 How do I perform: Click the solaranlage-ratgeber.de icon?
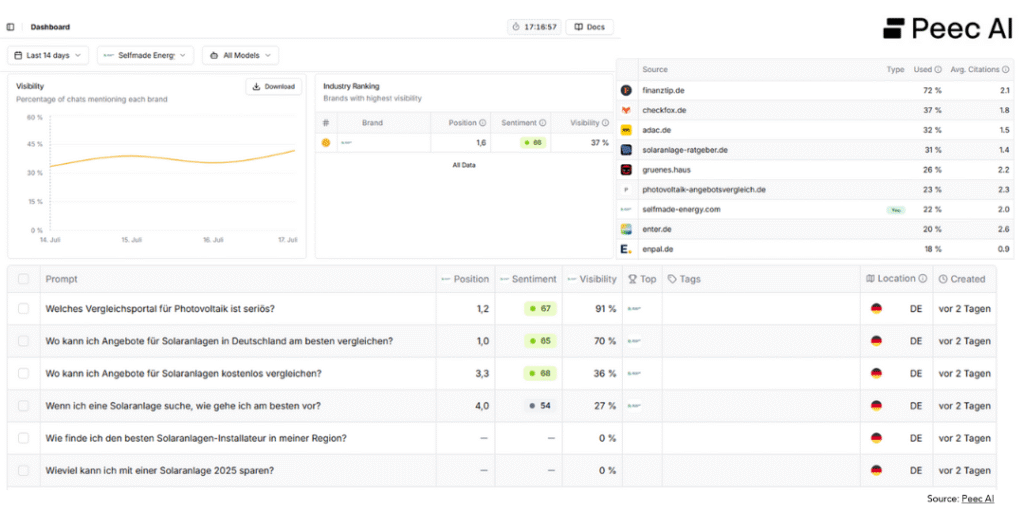pos(626,150)
